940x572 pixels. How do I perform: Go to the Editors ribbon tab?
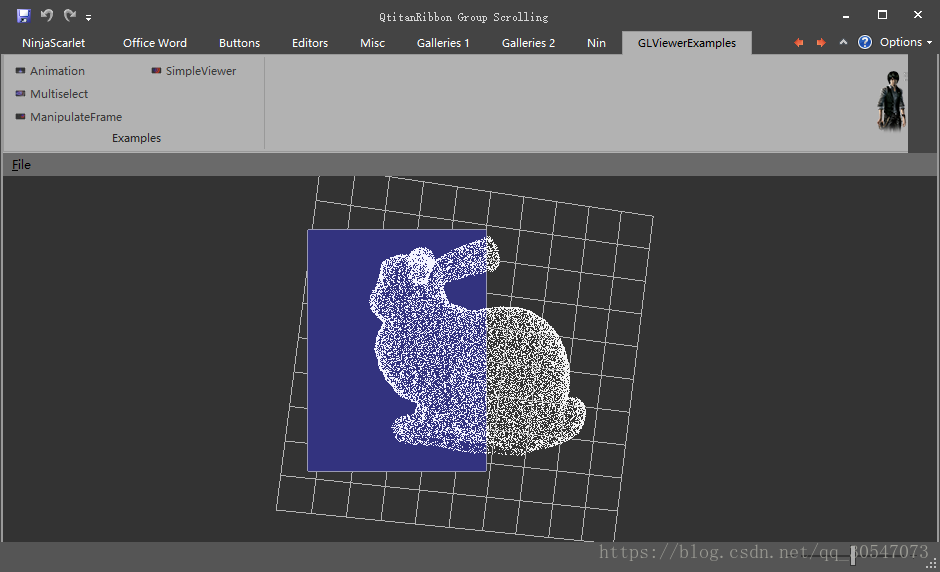310,43
